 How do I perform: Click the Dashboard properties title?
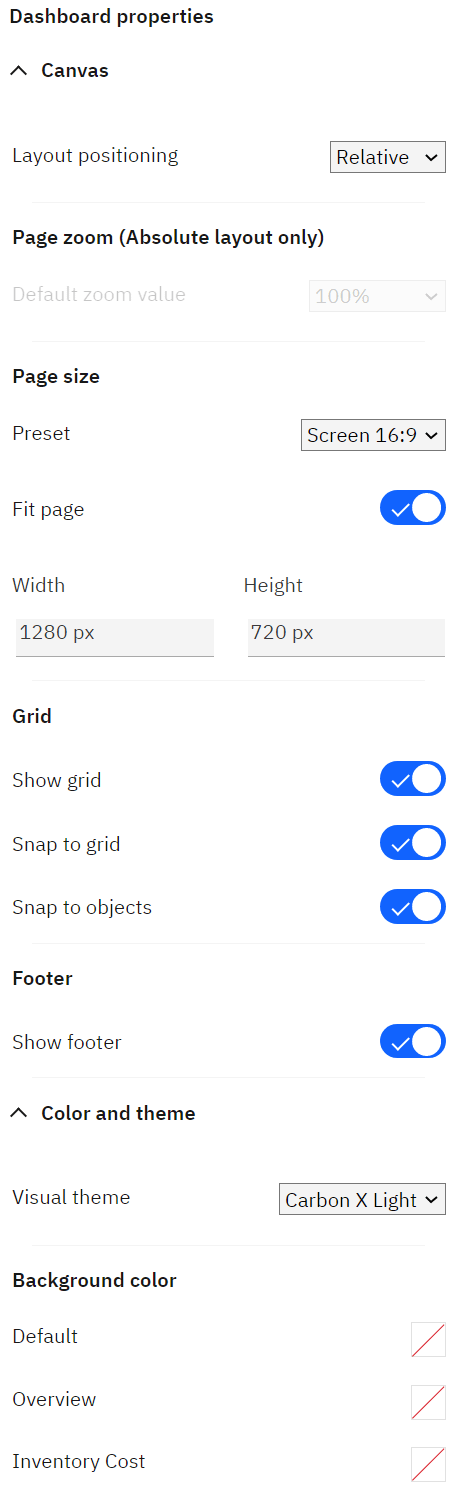tap(111, 17)
